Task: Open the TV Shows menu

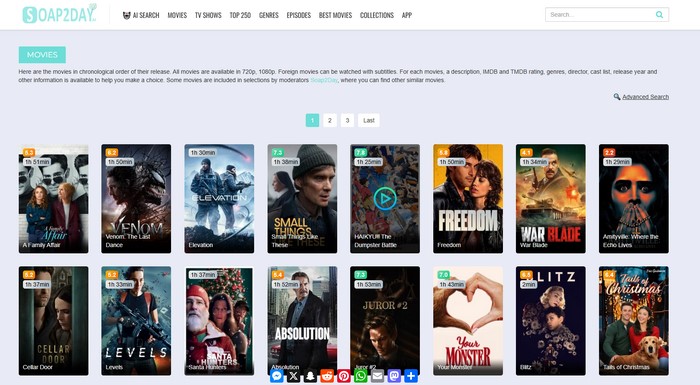Action: coord(208,15)
